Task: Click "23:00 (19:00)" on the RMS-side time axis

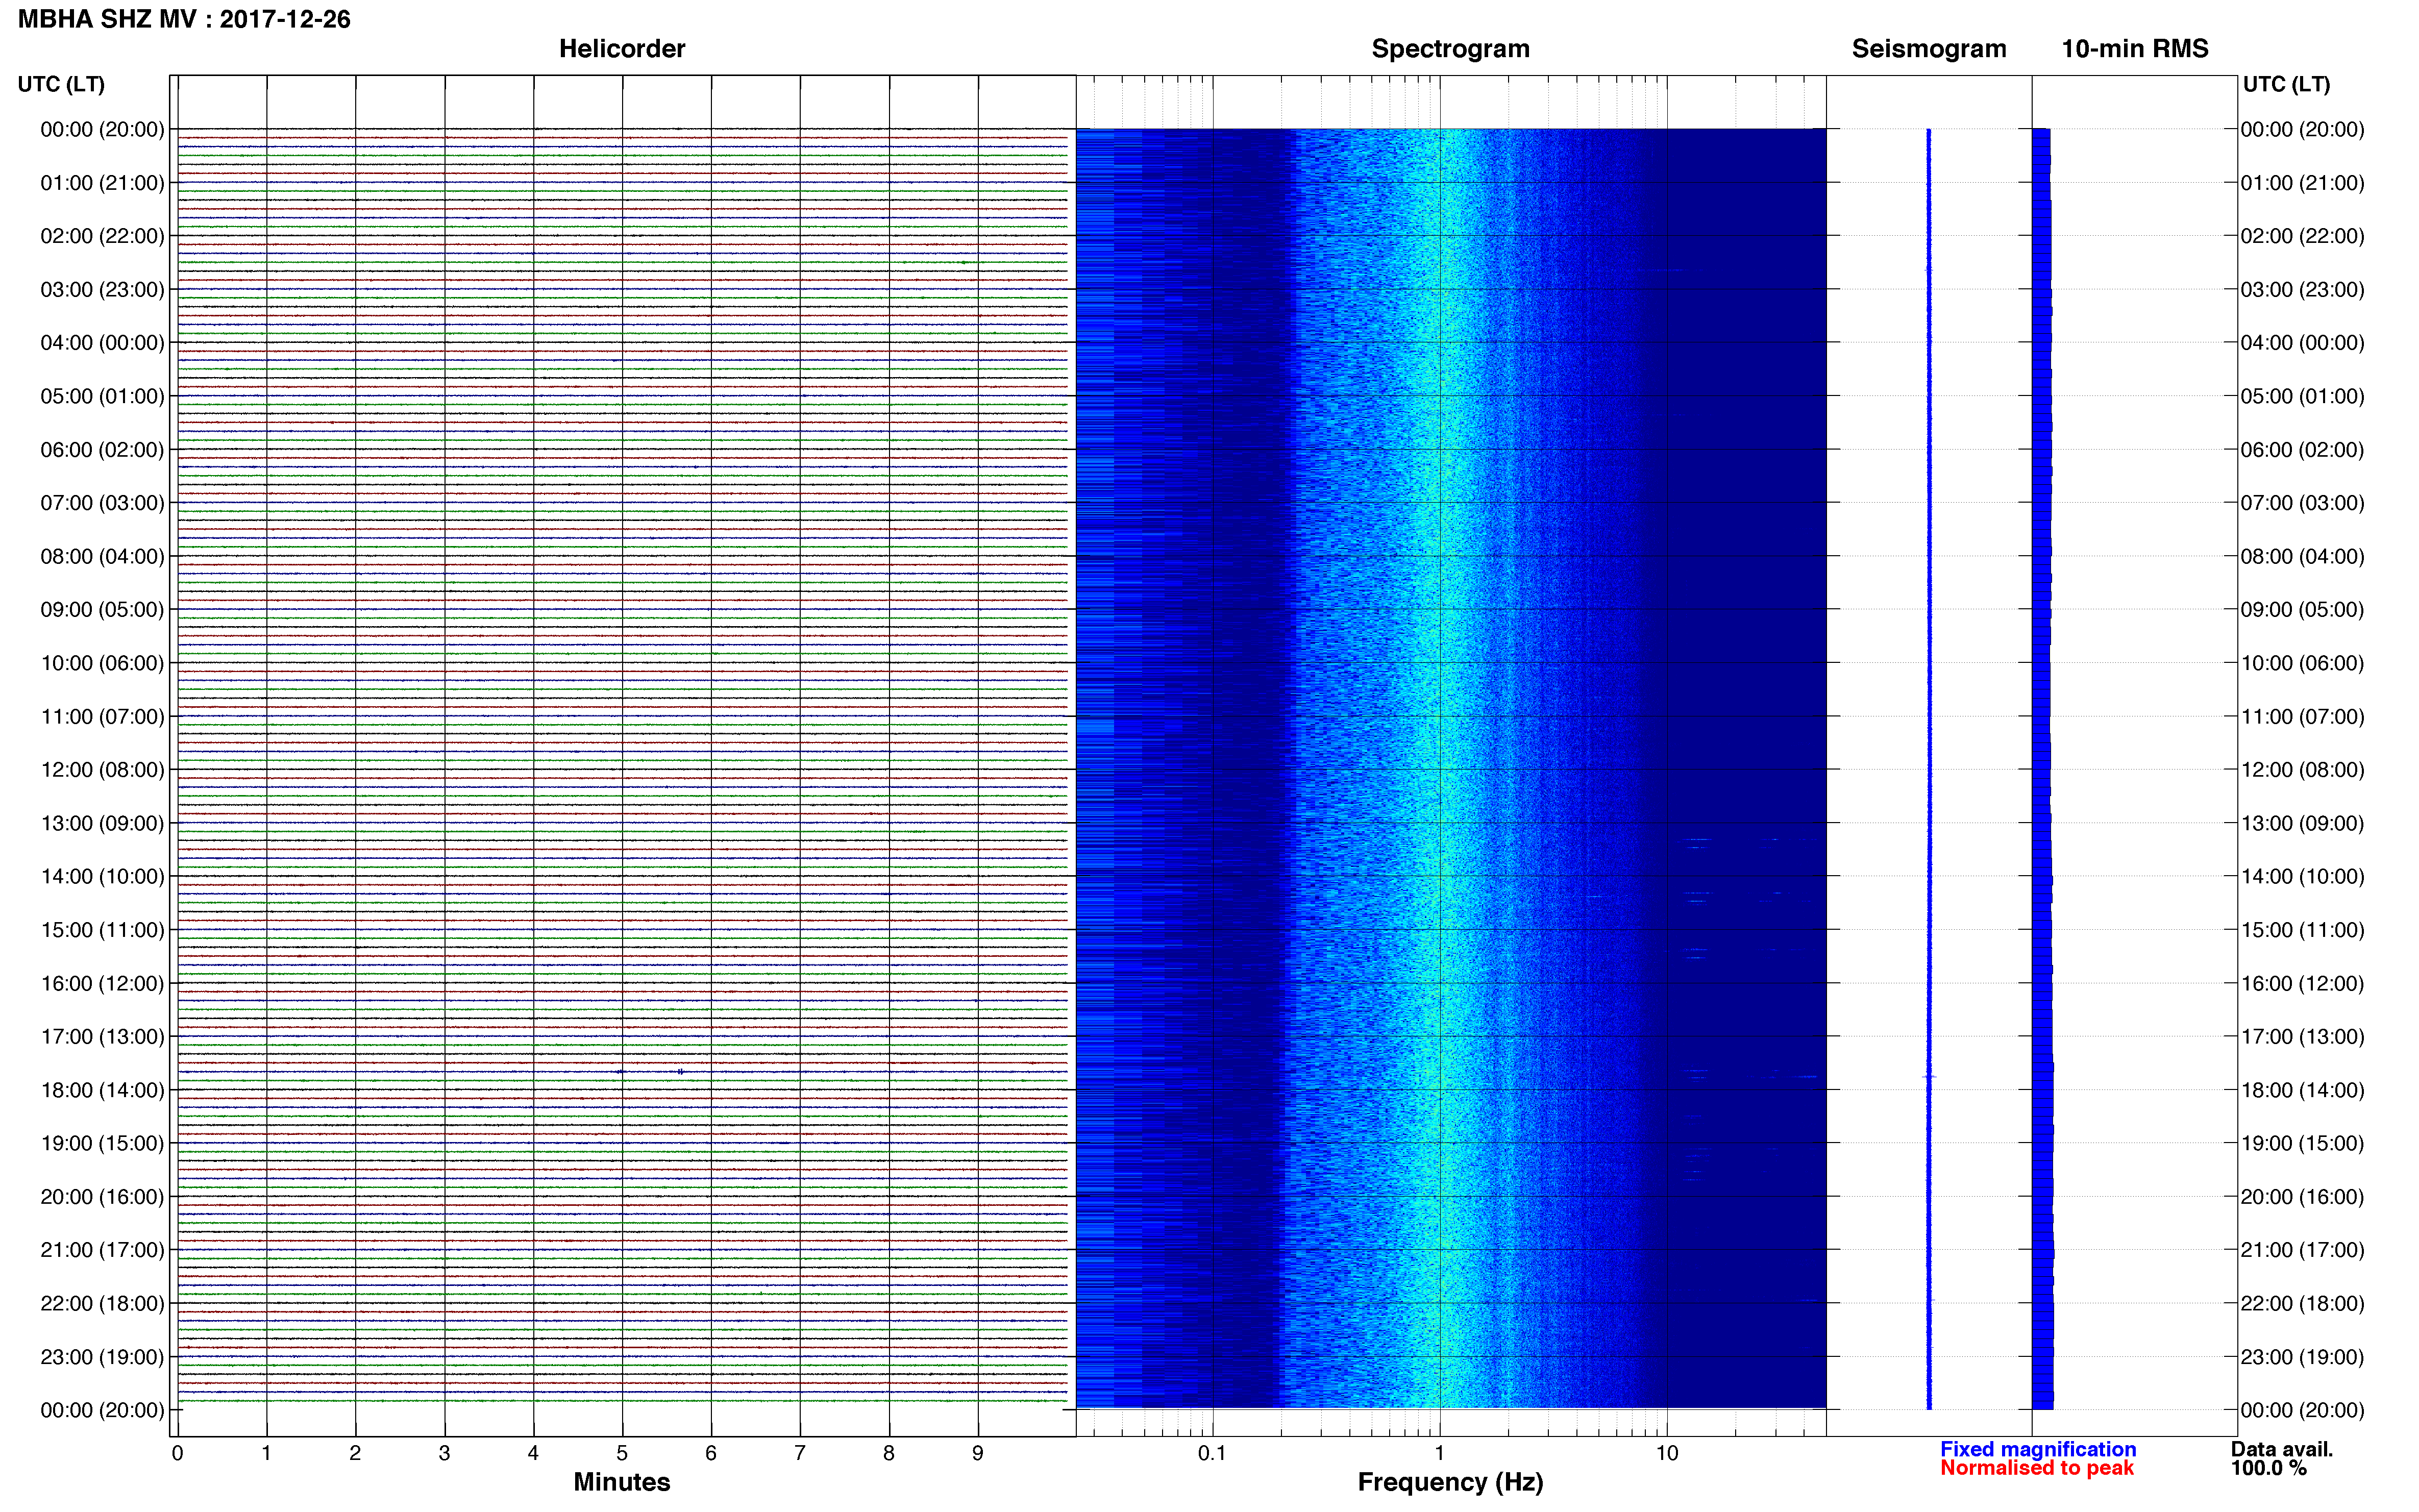Action: click(2302, 1357)
